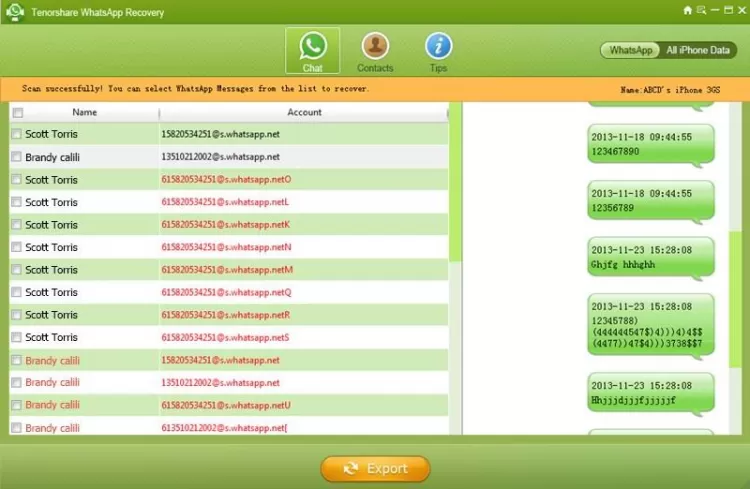Click the home icon in title bar

pos(688,10)
